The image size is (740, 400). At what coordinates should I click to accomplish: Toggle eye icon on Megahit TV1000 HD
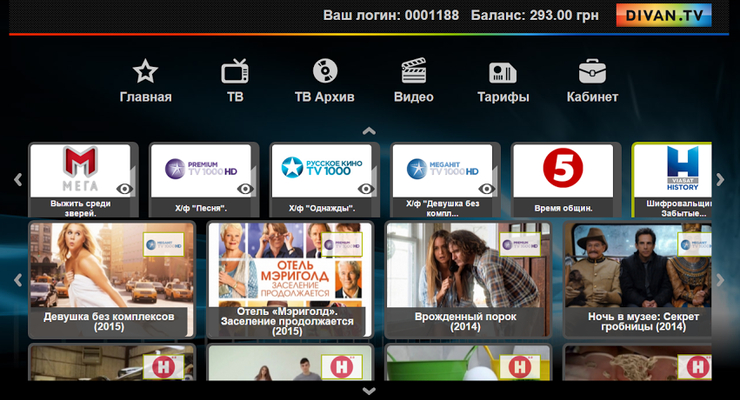pyautogui.click(x=487, y=189)
